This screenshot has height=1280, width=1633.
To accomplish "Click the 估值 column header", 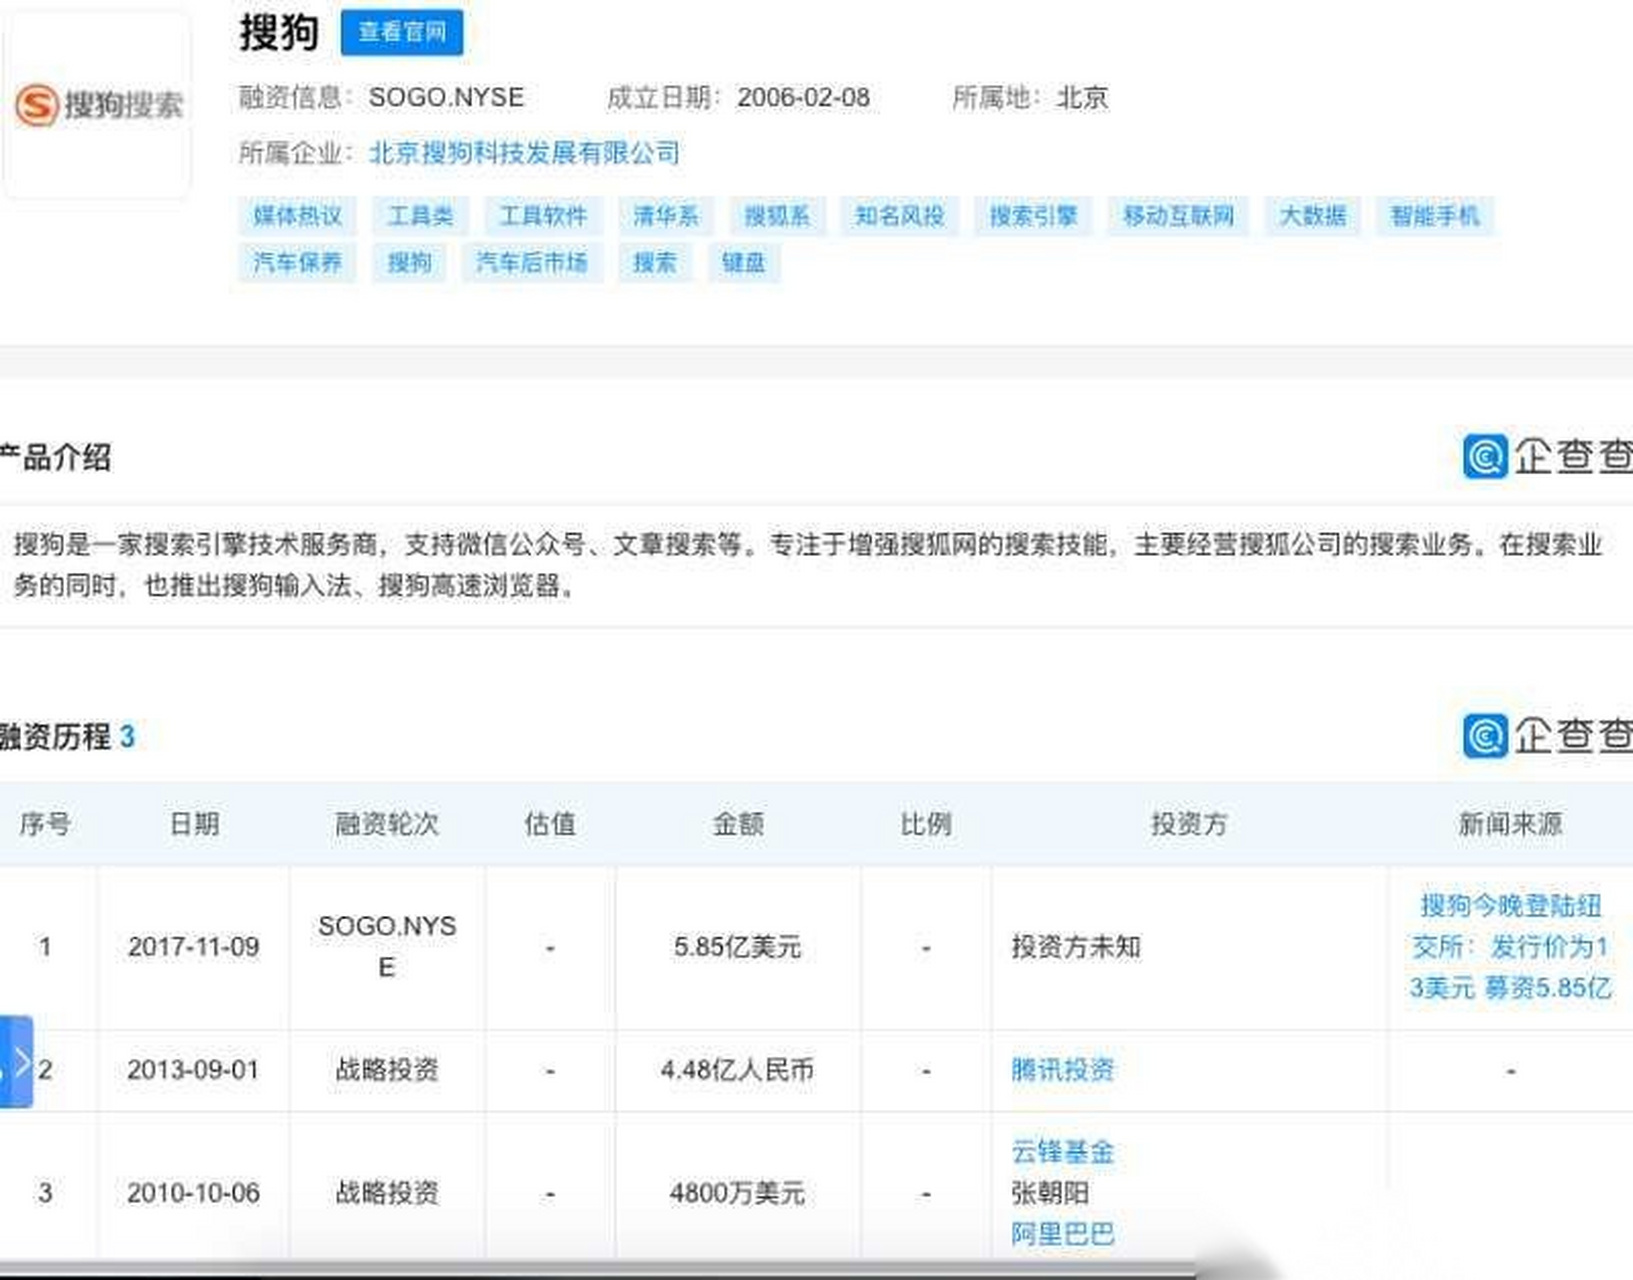I will (550, 824).
